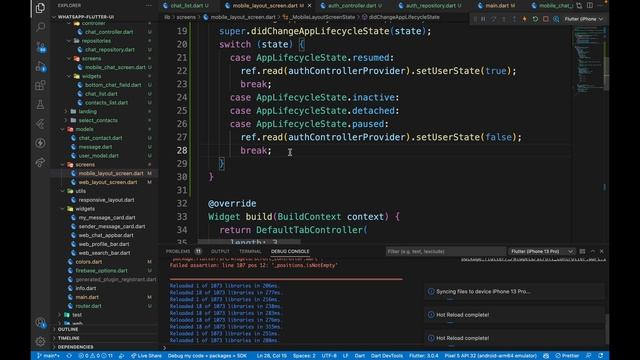
Task: Open the Flutter (iPhone debug session dropdown
Action: (x=583, y=19)
